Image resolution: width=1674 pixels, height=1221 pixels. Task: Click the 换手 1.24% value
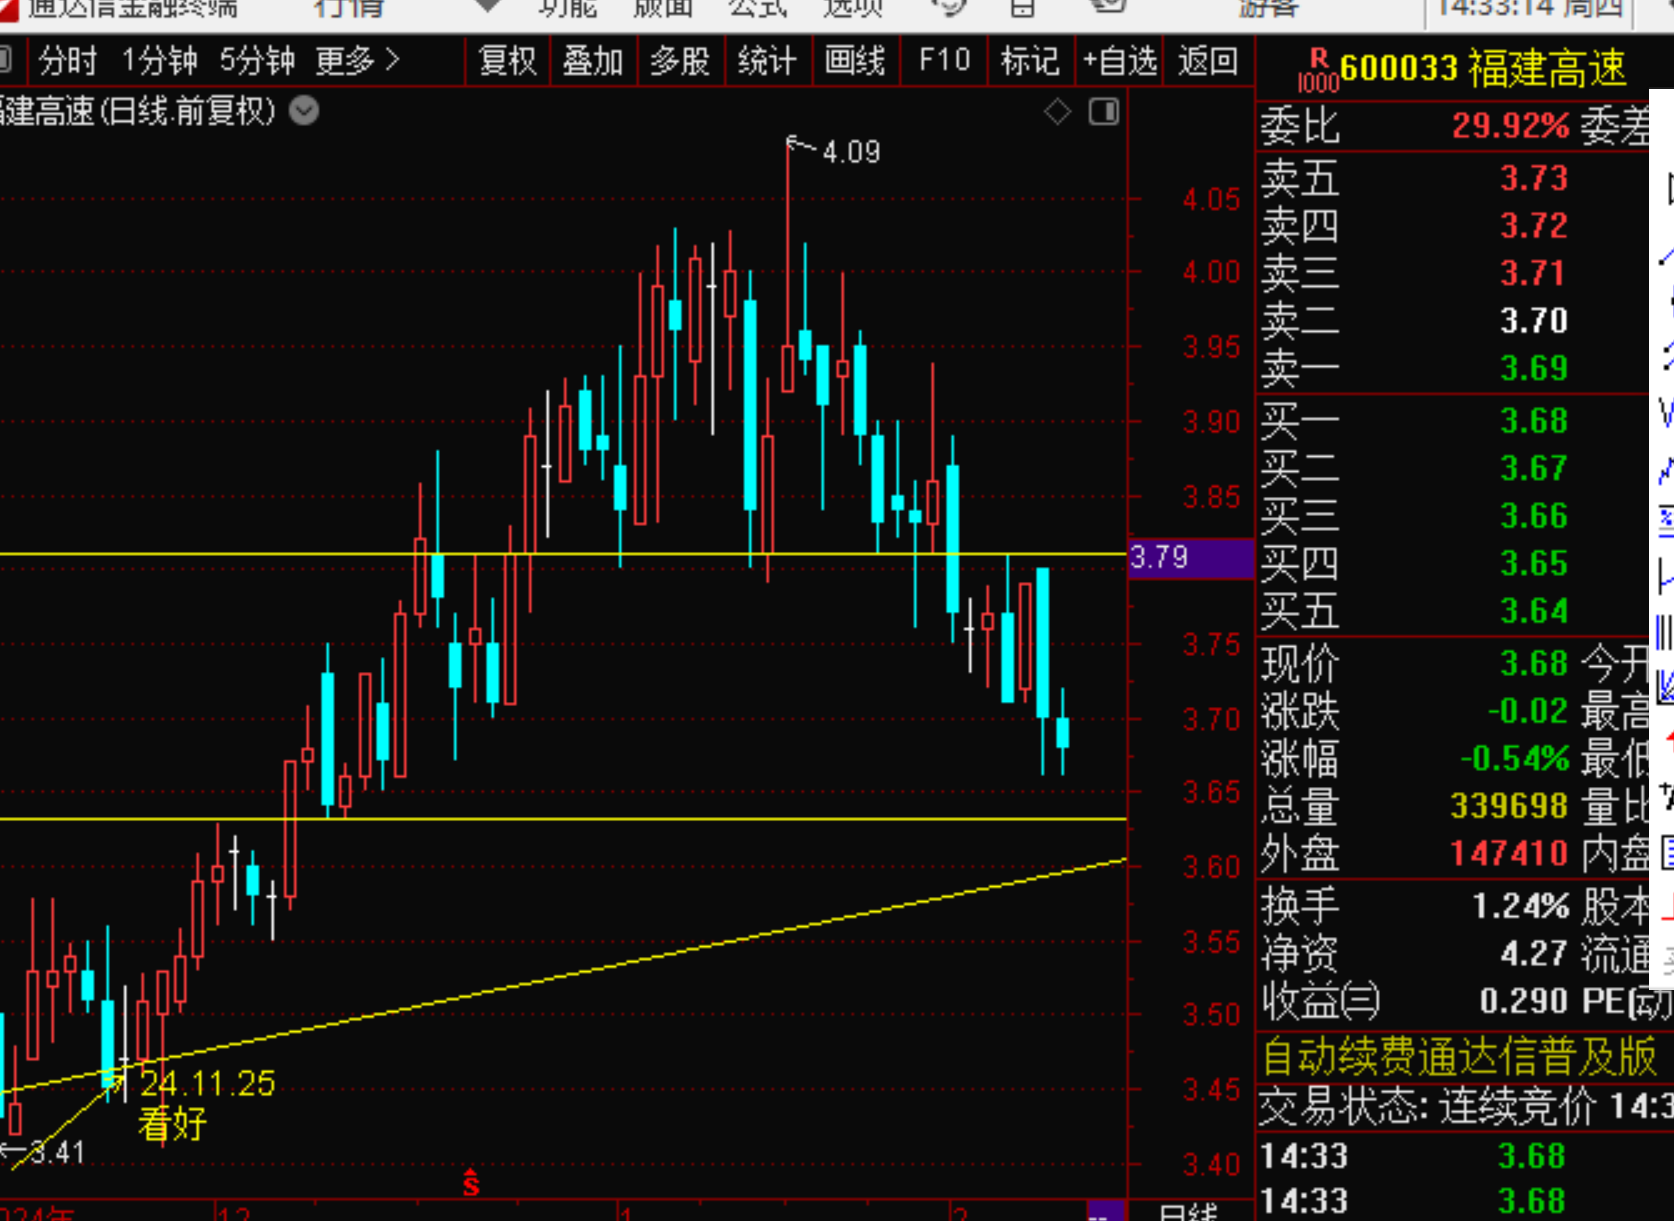pyautogui.click(x=1520, y=906)
